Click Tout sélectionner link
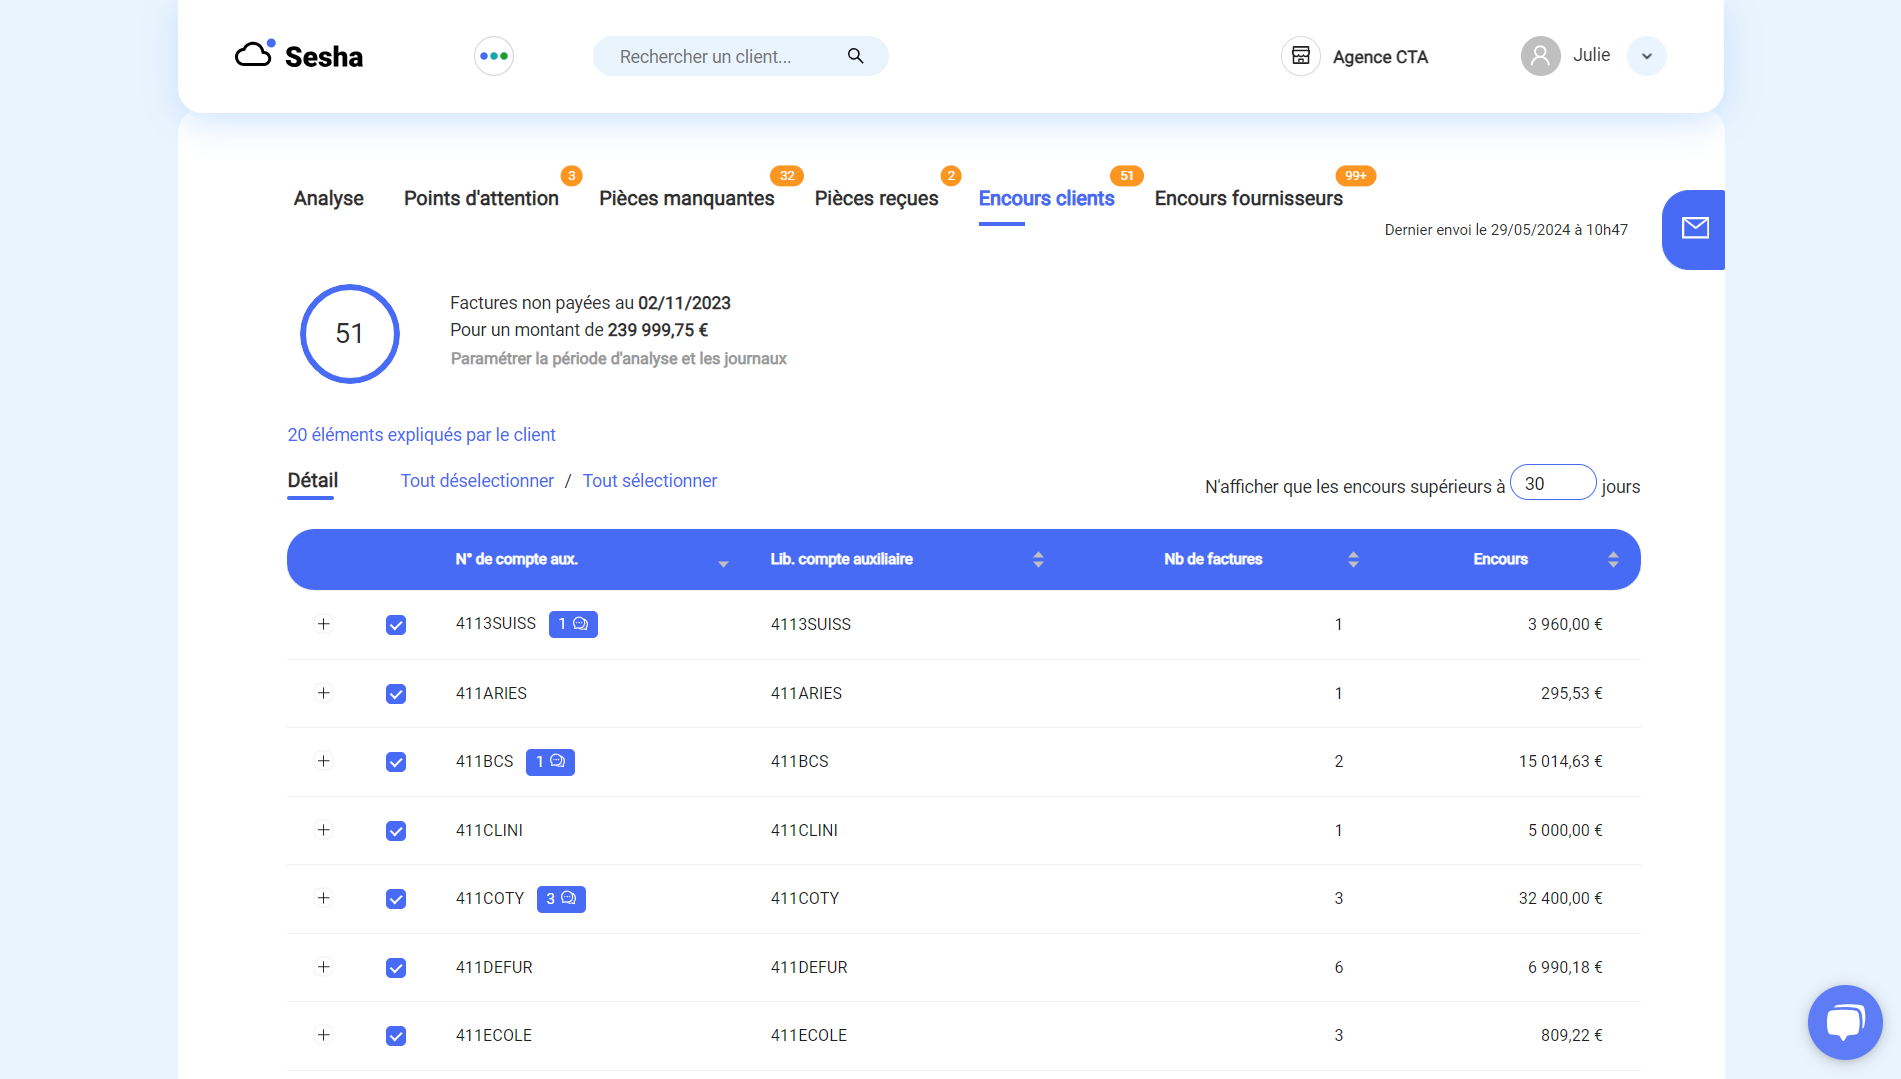1901x1079 pixels. [650, 481]
